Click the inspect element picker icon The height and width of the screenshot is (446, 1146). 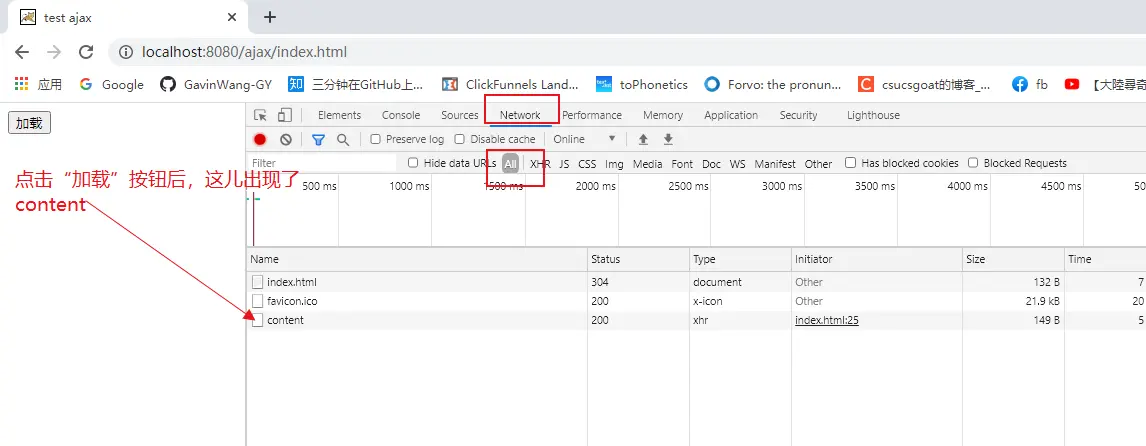(x=261, y=115)
